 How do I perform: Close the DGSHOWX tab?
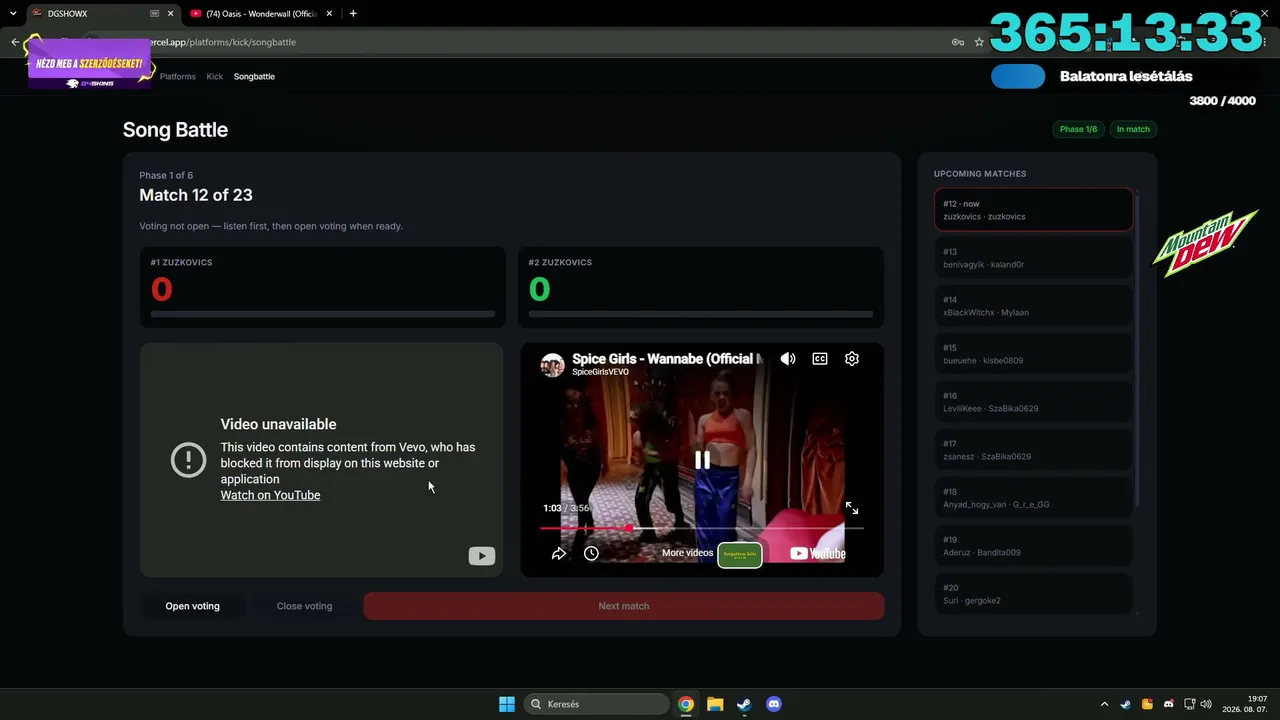coord(170,14)
